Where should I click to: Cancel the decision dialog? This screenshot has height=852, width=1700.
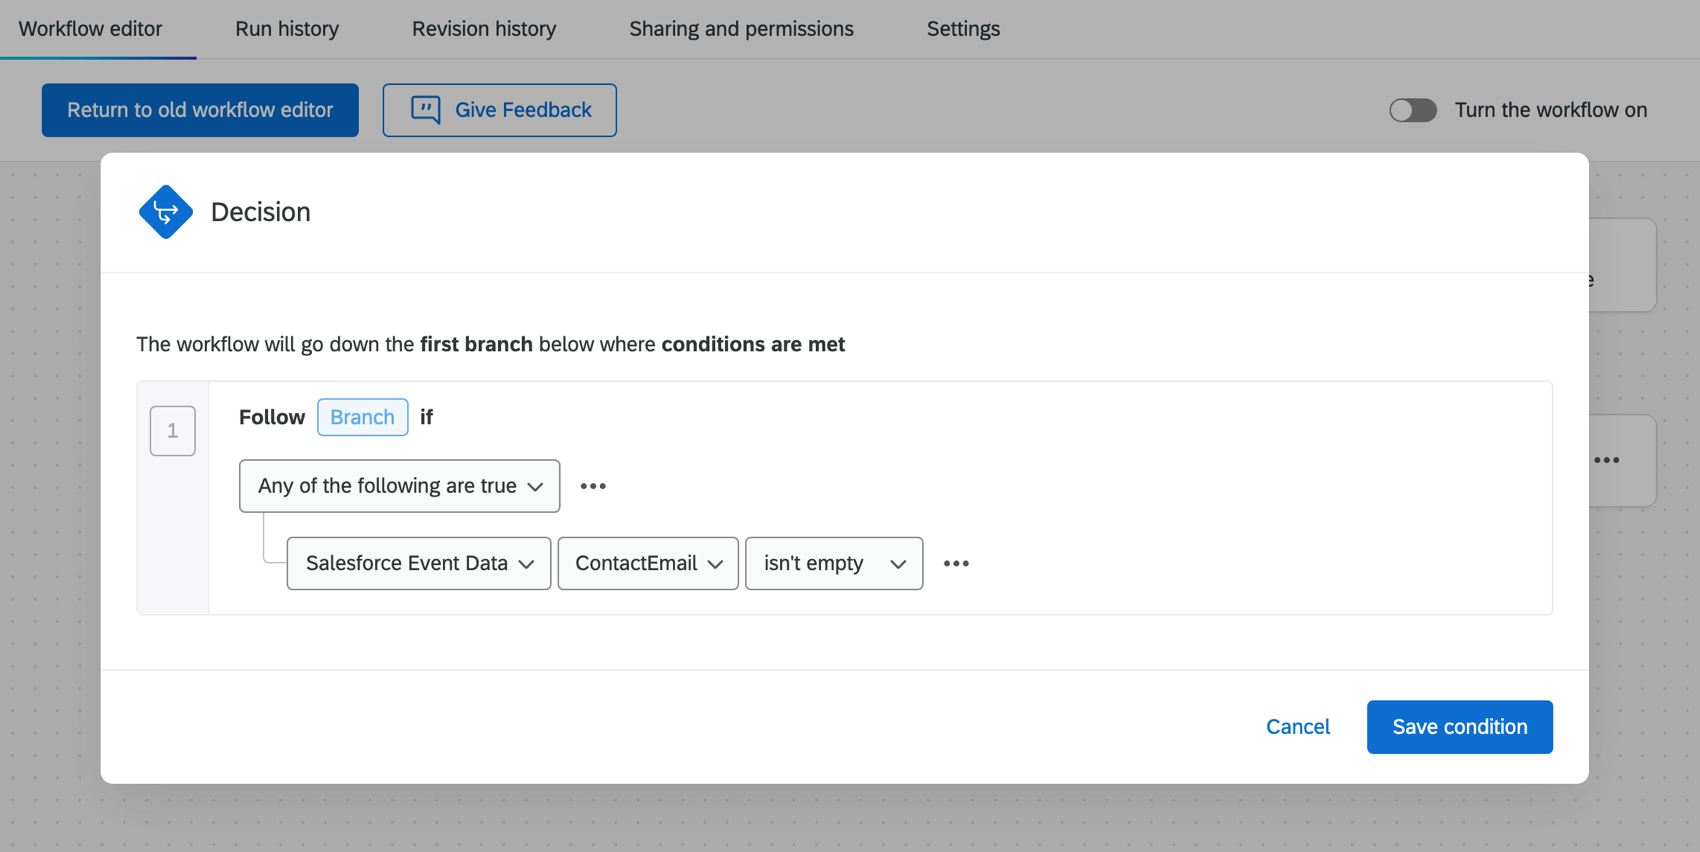pos(1297,727)
